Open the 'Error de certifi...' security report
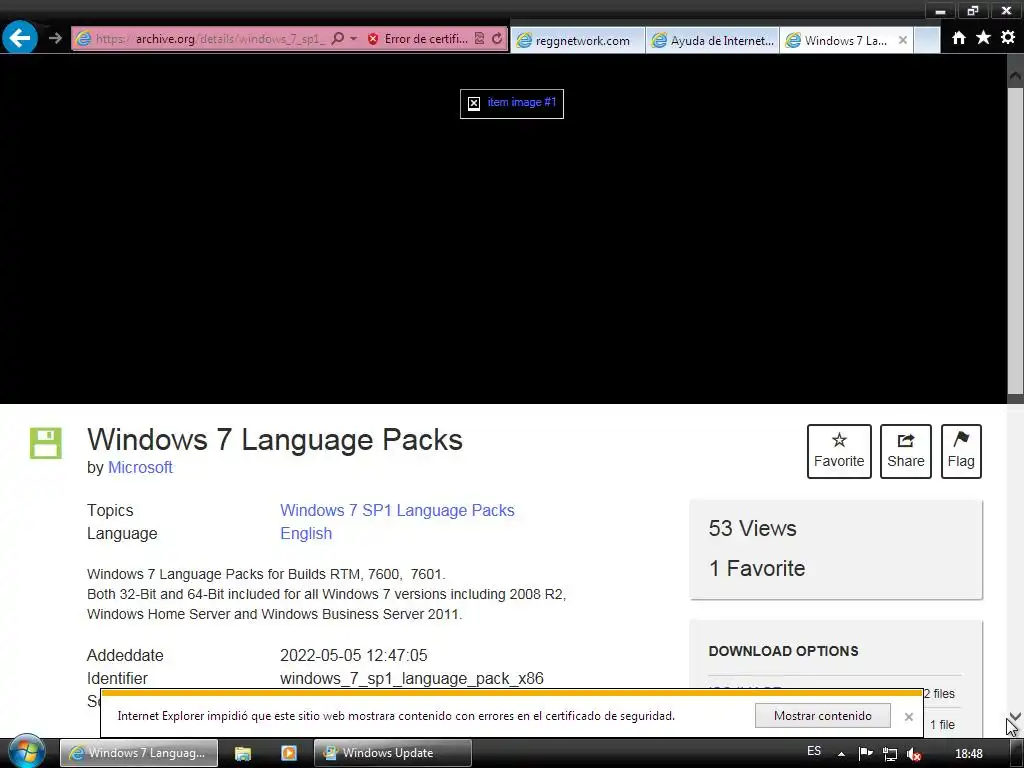This screenshot has height=768, width=1024. pos(426,39)
